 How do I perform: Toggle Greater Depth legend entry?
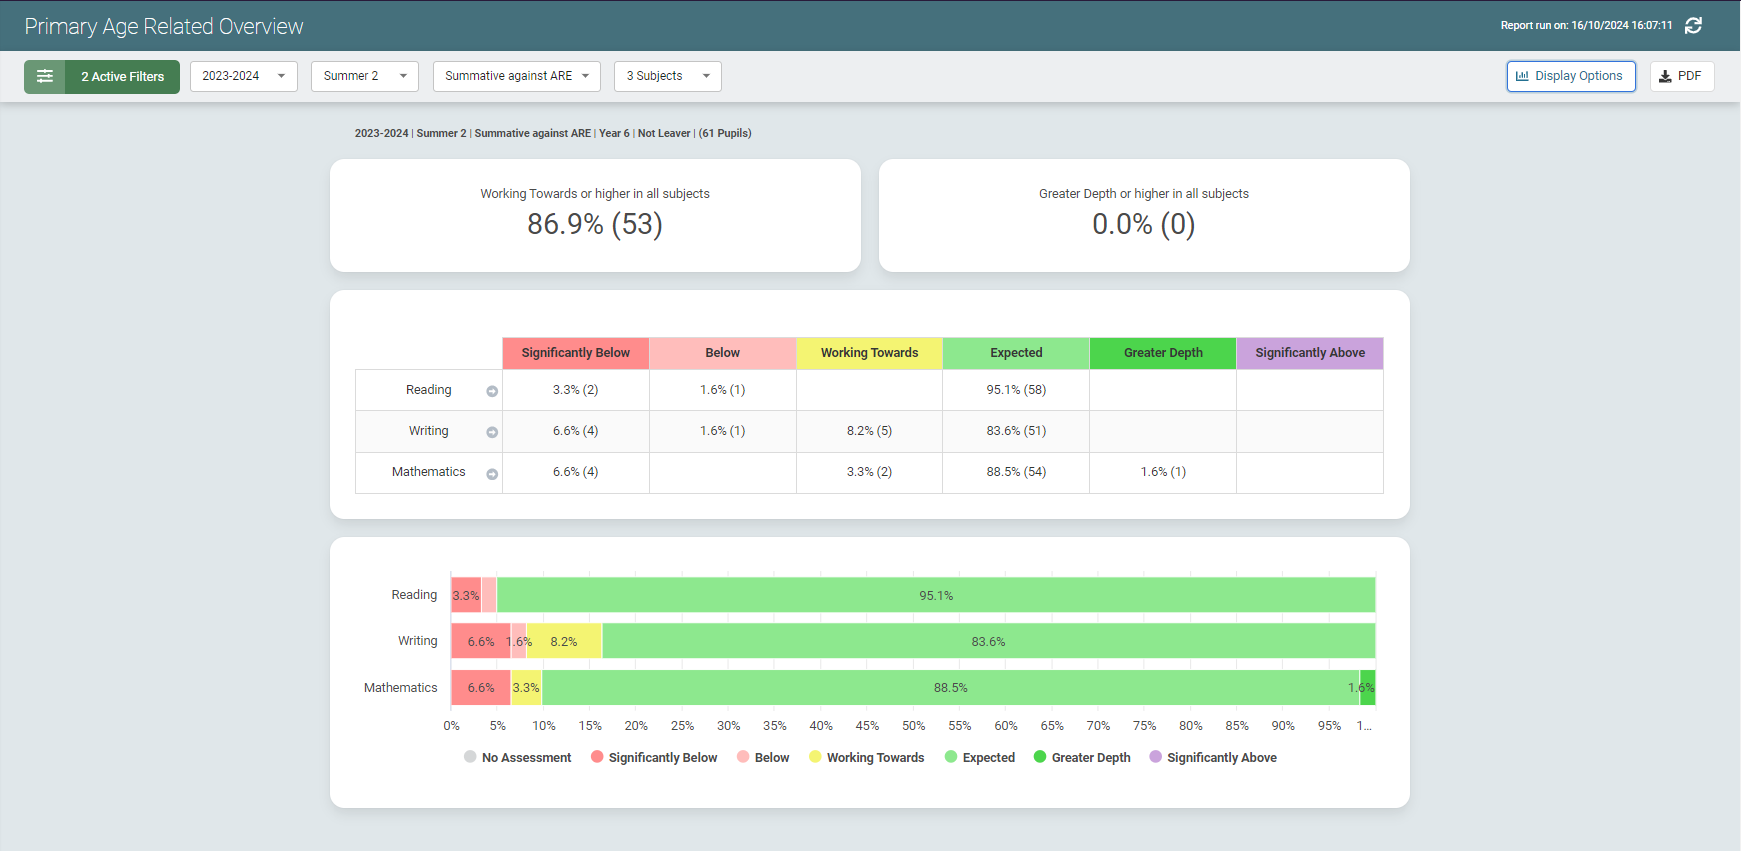point(1081,758)
